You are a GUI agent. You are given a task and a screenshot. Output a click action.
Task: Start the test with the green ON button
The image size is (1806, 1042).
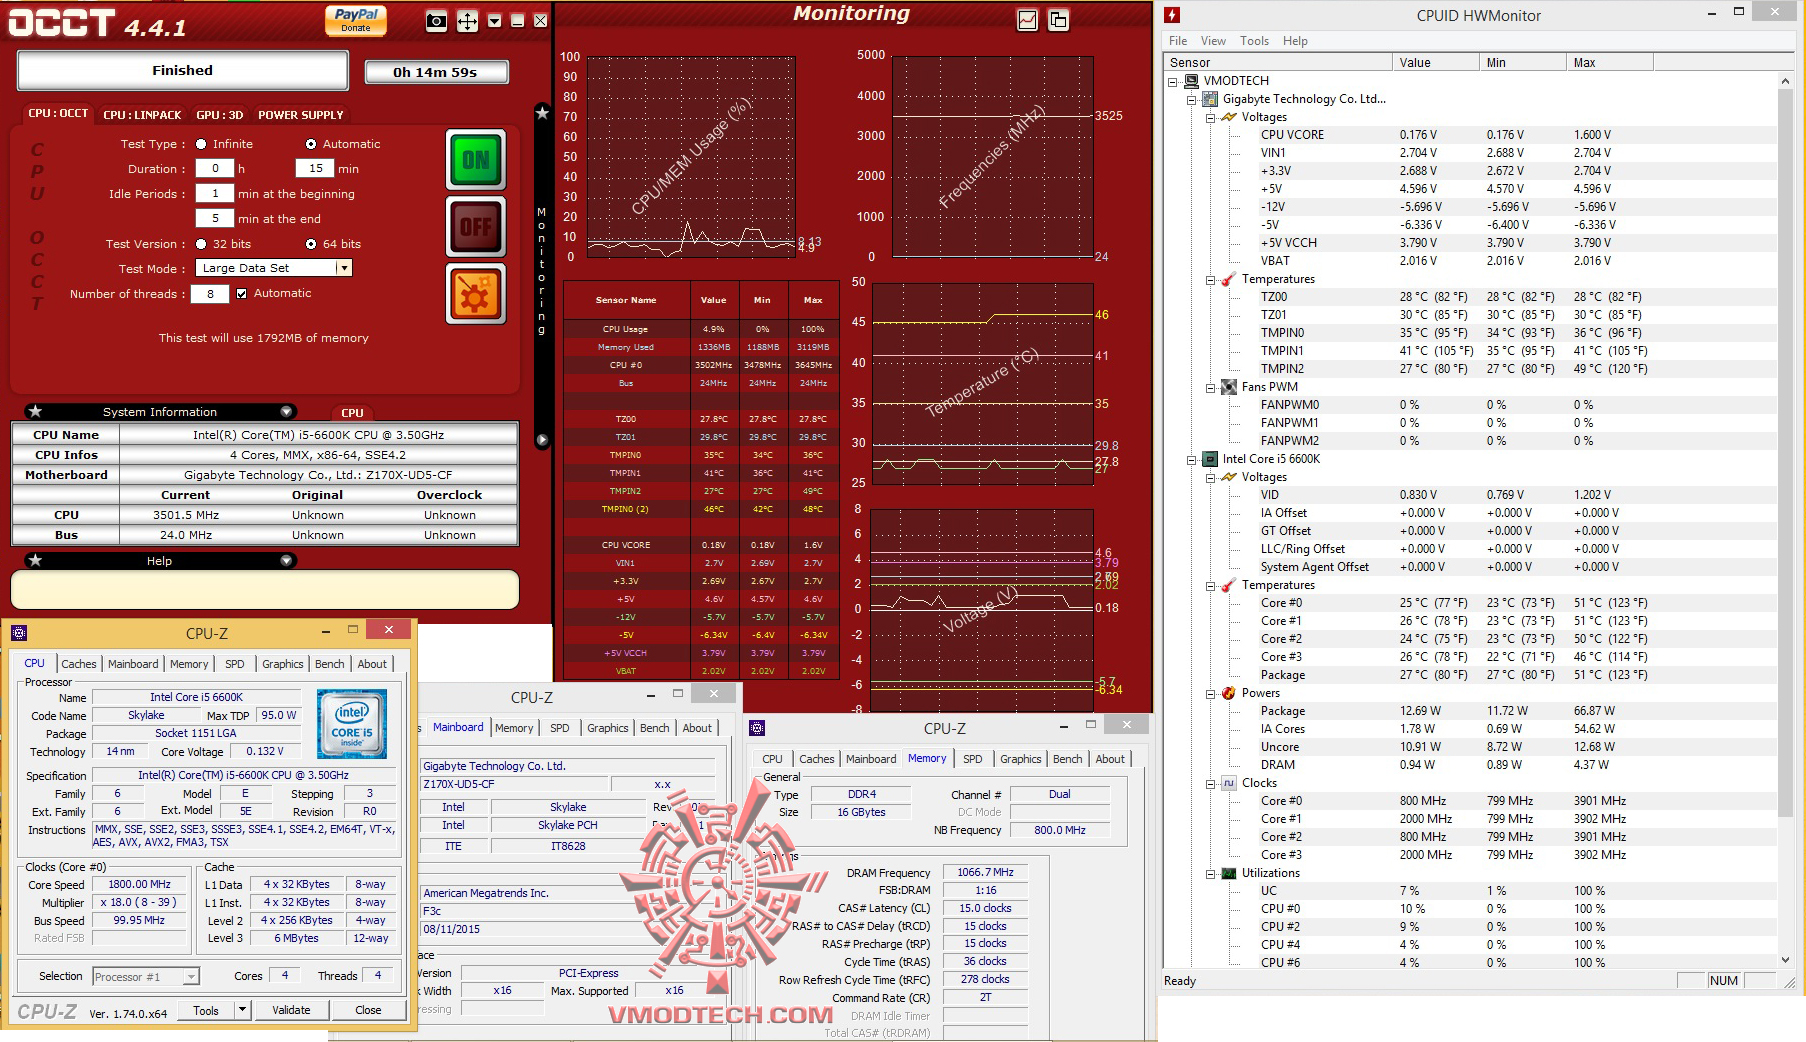[475, 160]
